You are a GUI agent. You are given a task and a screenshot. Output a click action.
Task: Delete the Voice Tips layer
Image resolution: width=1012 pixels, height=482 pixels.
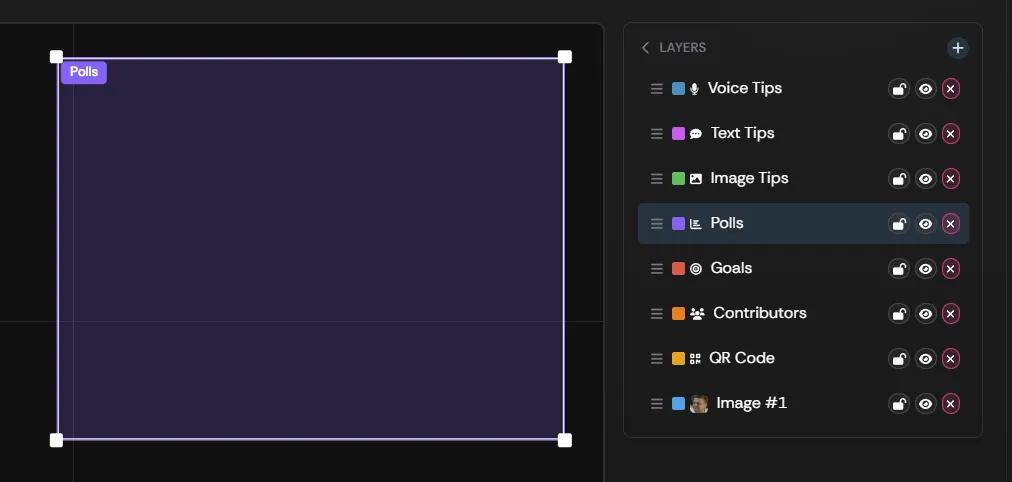[950, 89]
